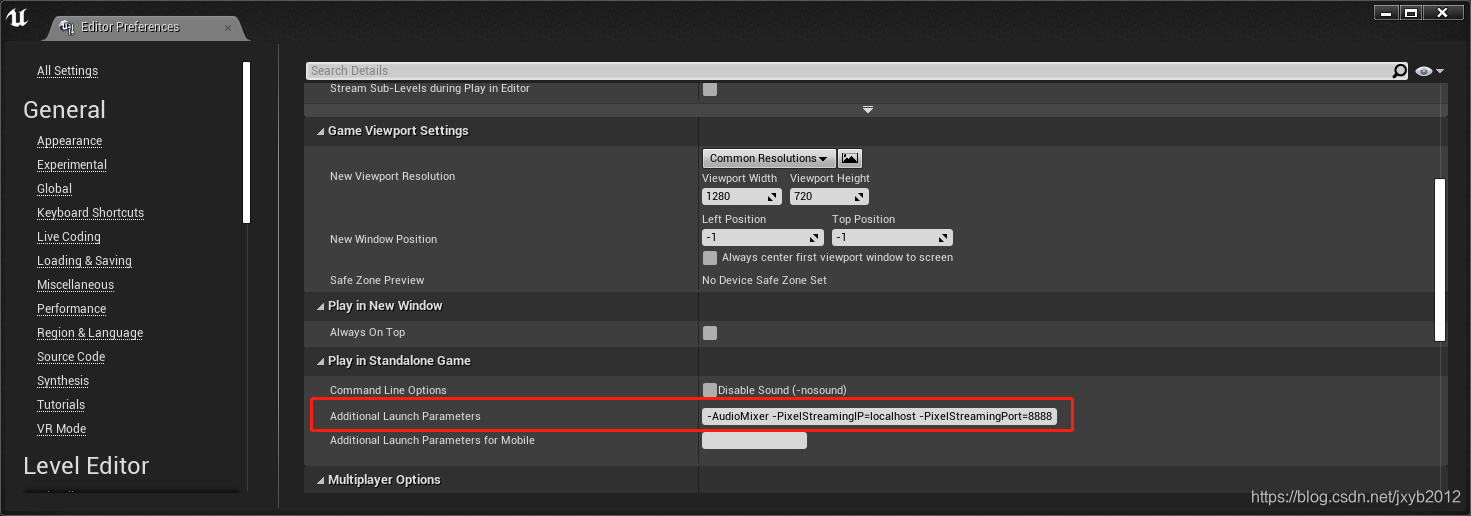Open the Miscellaneous settings
The height and width of the screenshot is (516, 1471).
pos(75,285)
